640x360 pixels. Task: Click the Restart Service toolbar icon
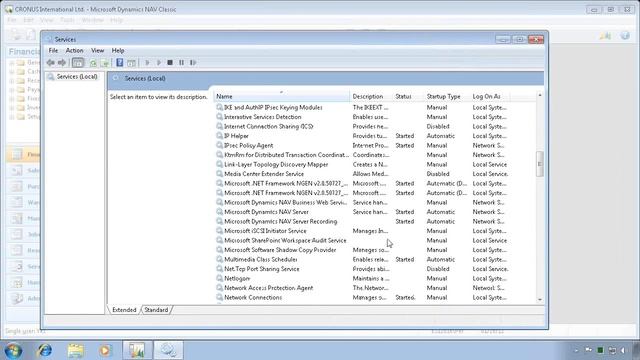pyautogui.click(x=193, y=62)
